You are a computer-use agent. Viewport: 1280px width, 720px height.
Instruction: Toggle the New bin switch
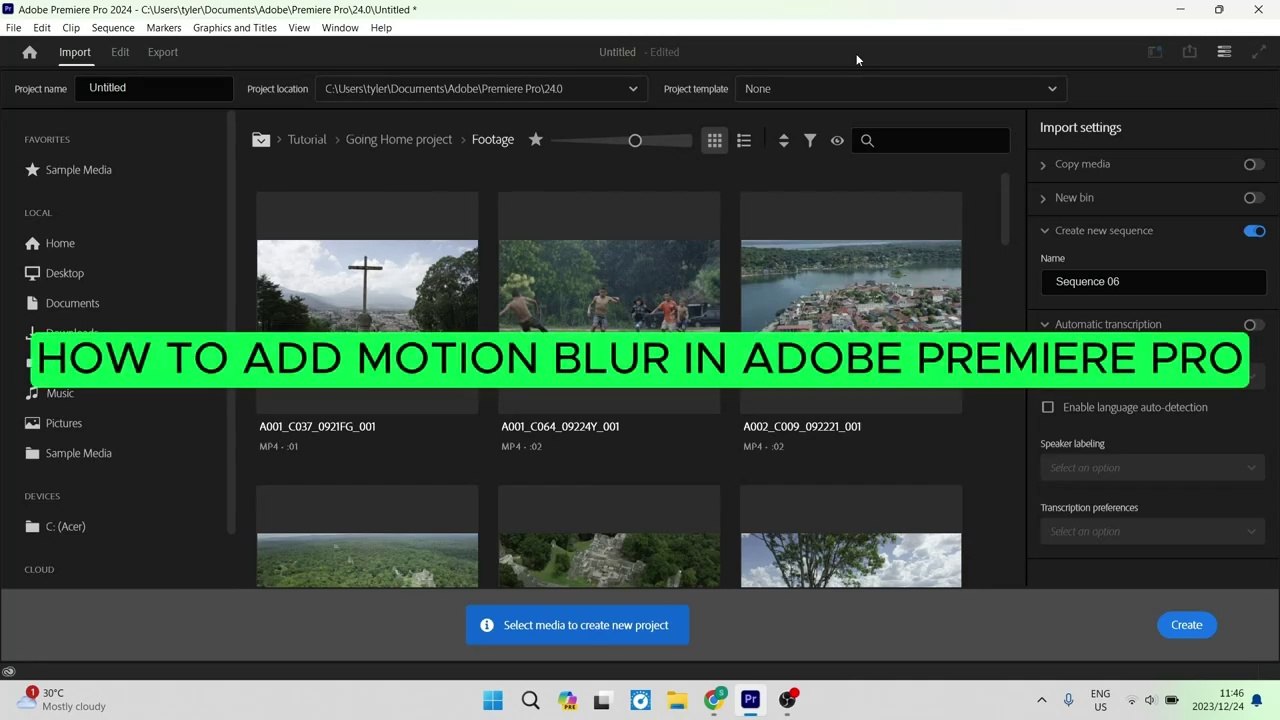[x=1254, y=198]
